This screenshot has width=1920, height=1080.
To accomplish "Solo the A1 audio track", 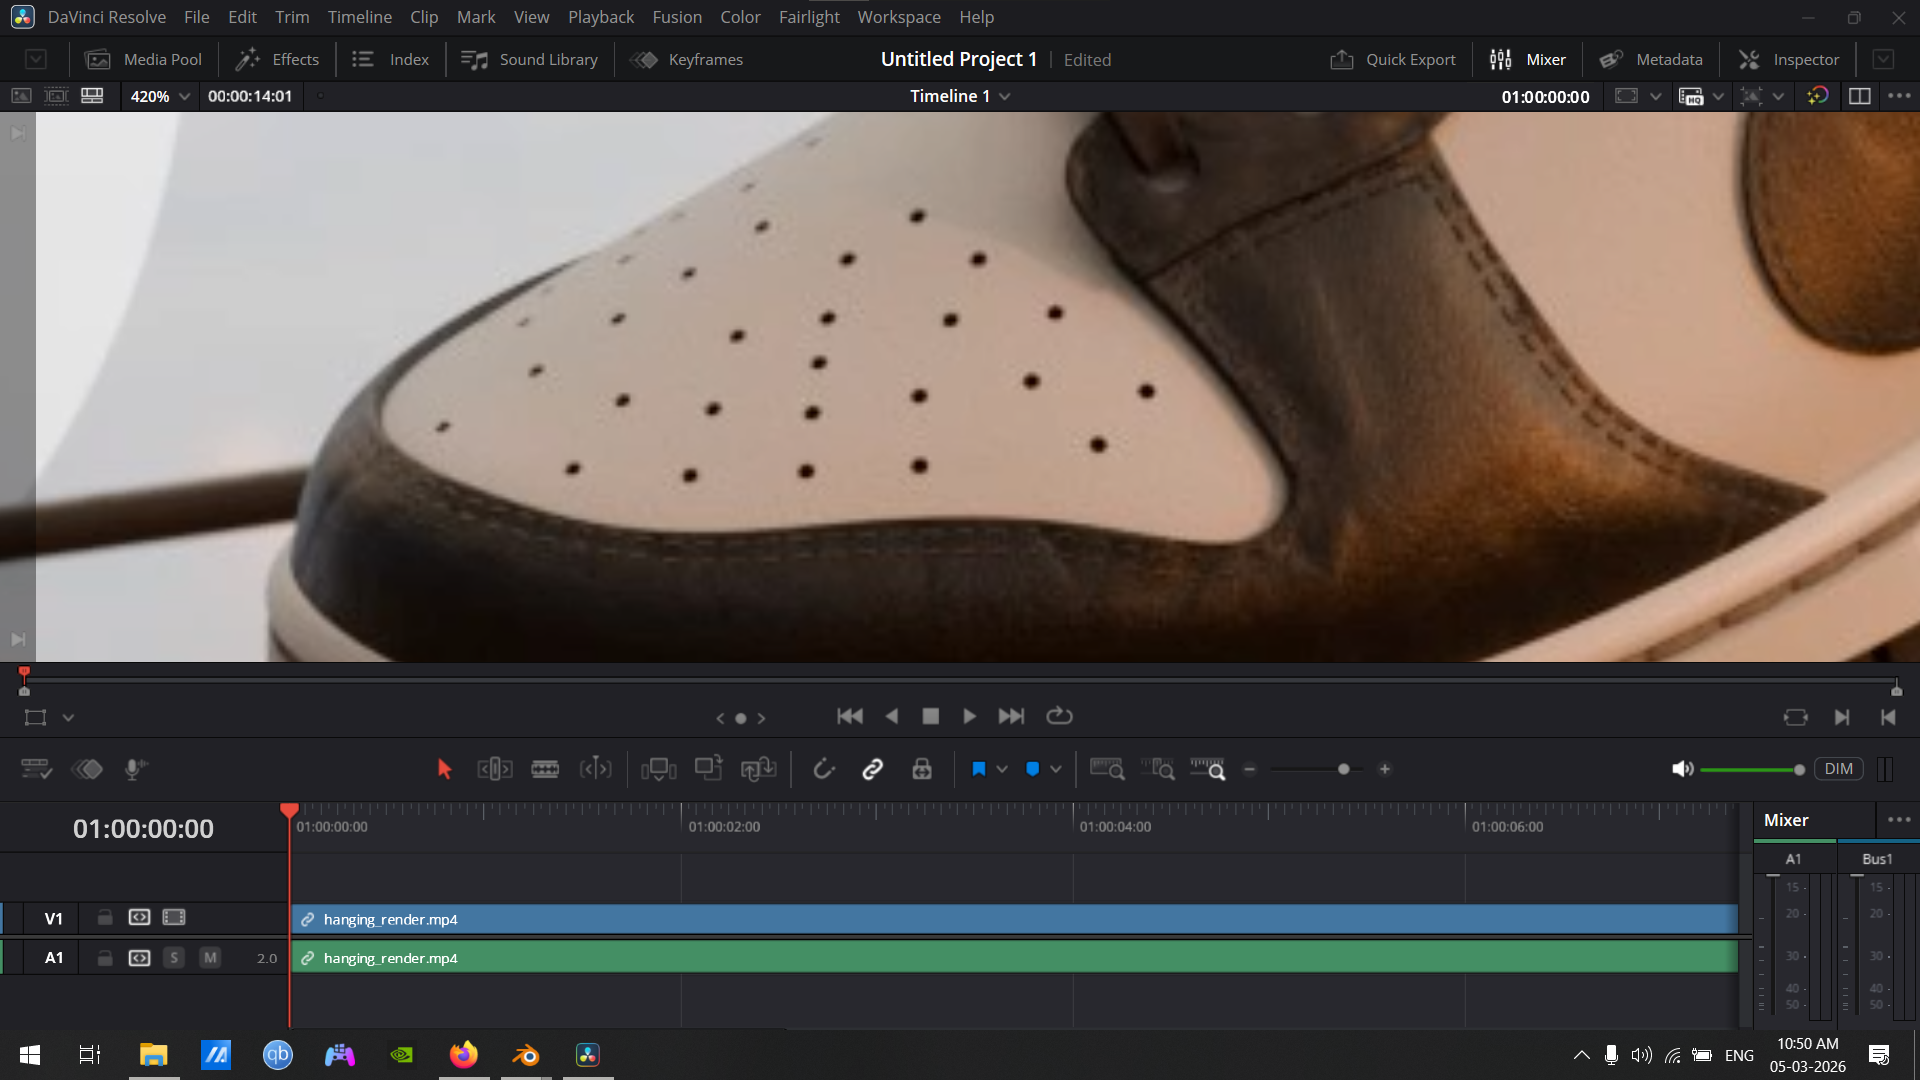I will click(174, 958).
